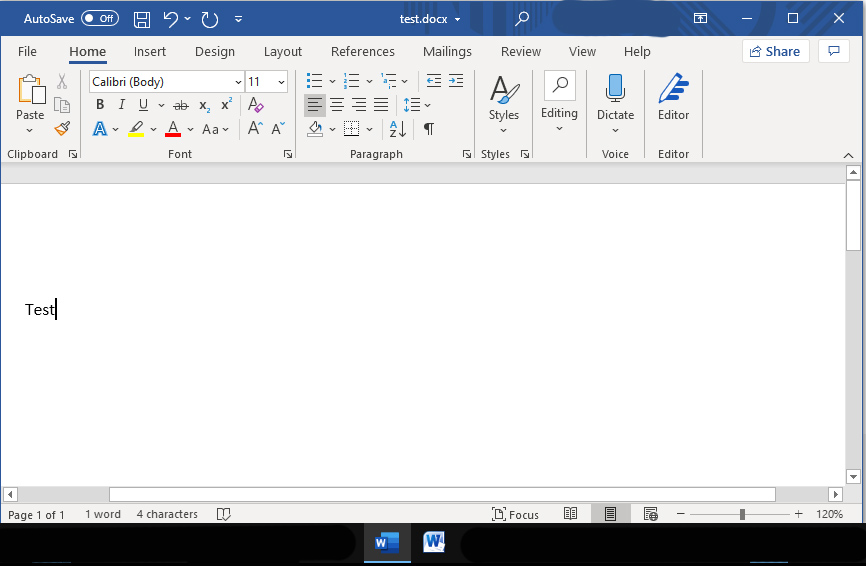Click the Save icon in title bar

[142, 19]
